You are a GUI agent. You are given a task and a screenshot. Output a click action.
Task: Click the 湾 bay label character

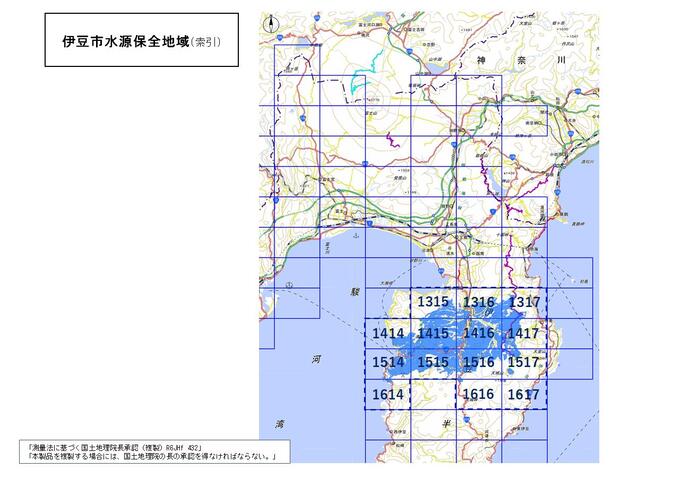coord(280,424)
